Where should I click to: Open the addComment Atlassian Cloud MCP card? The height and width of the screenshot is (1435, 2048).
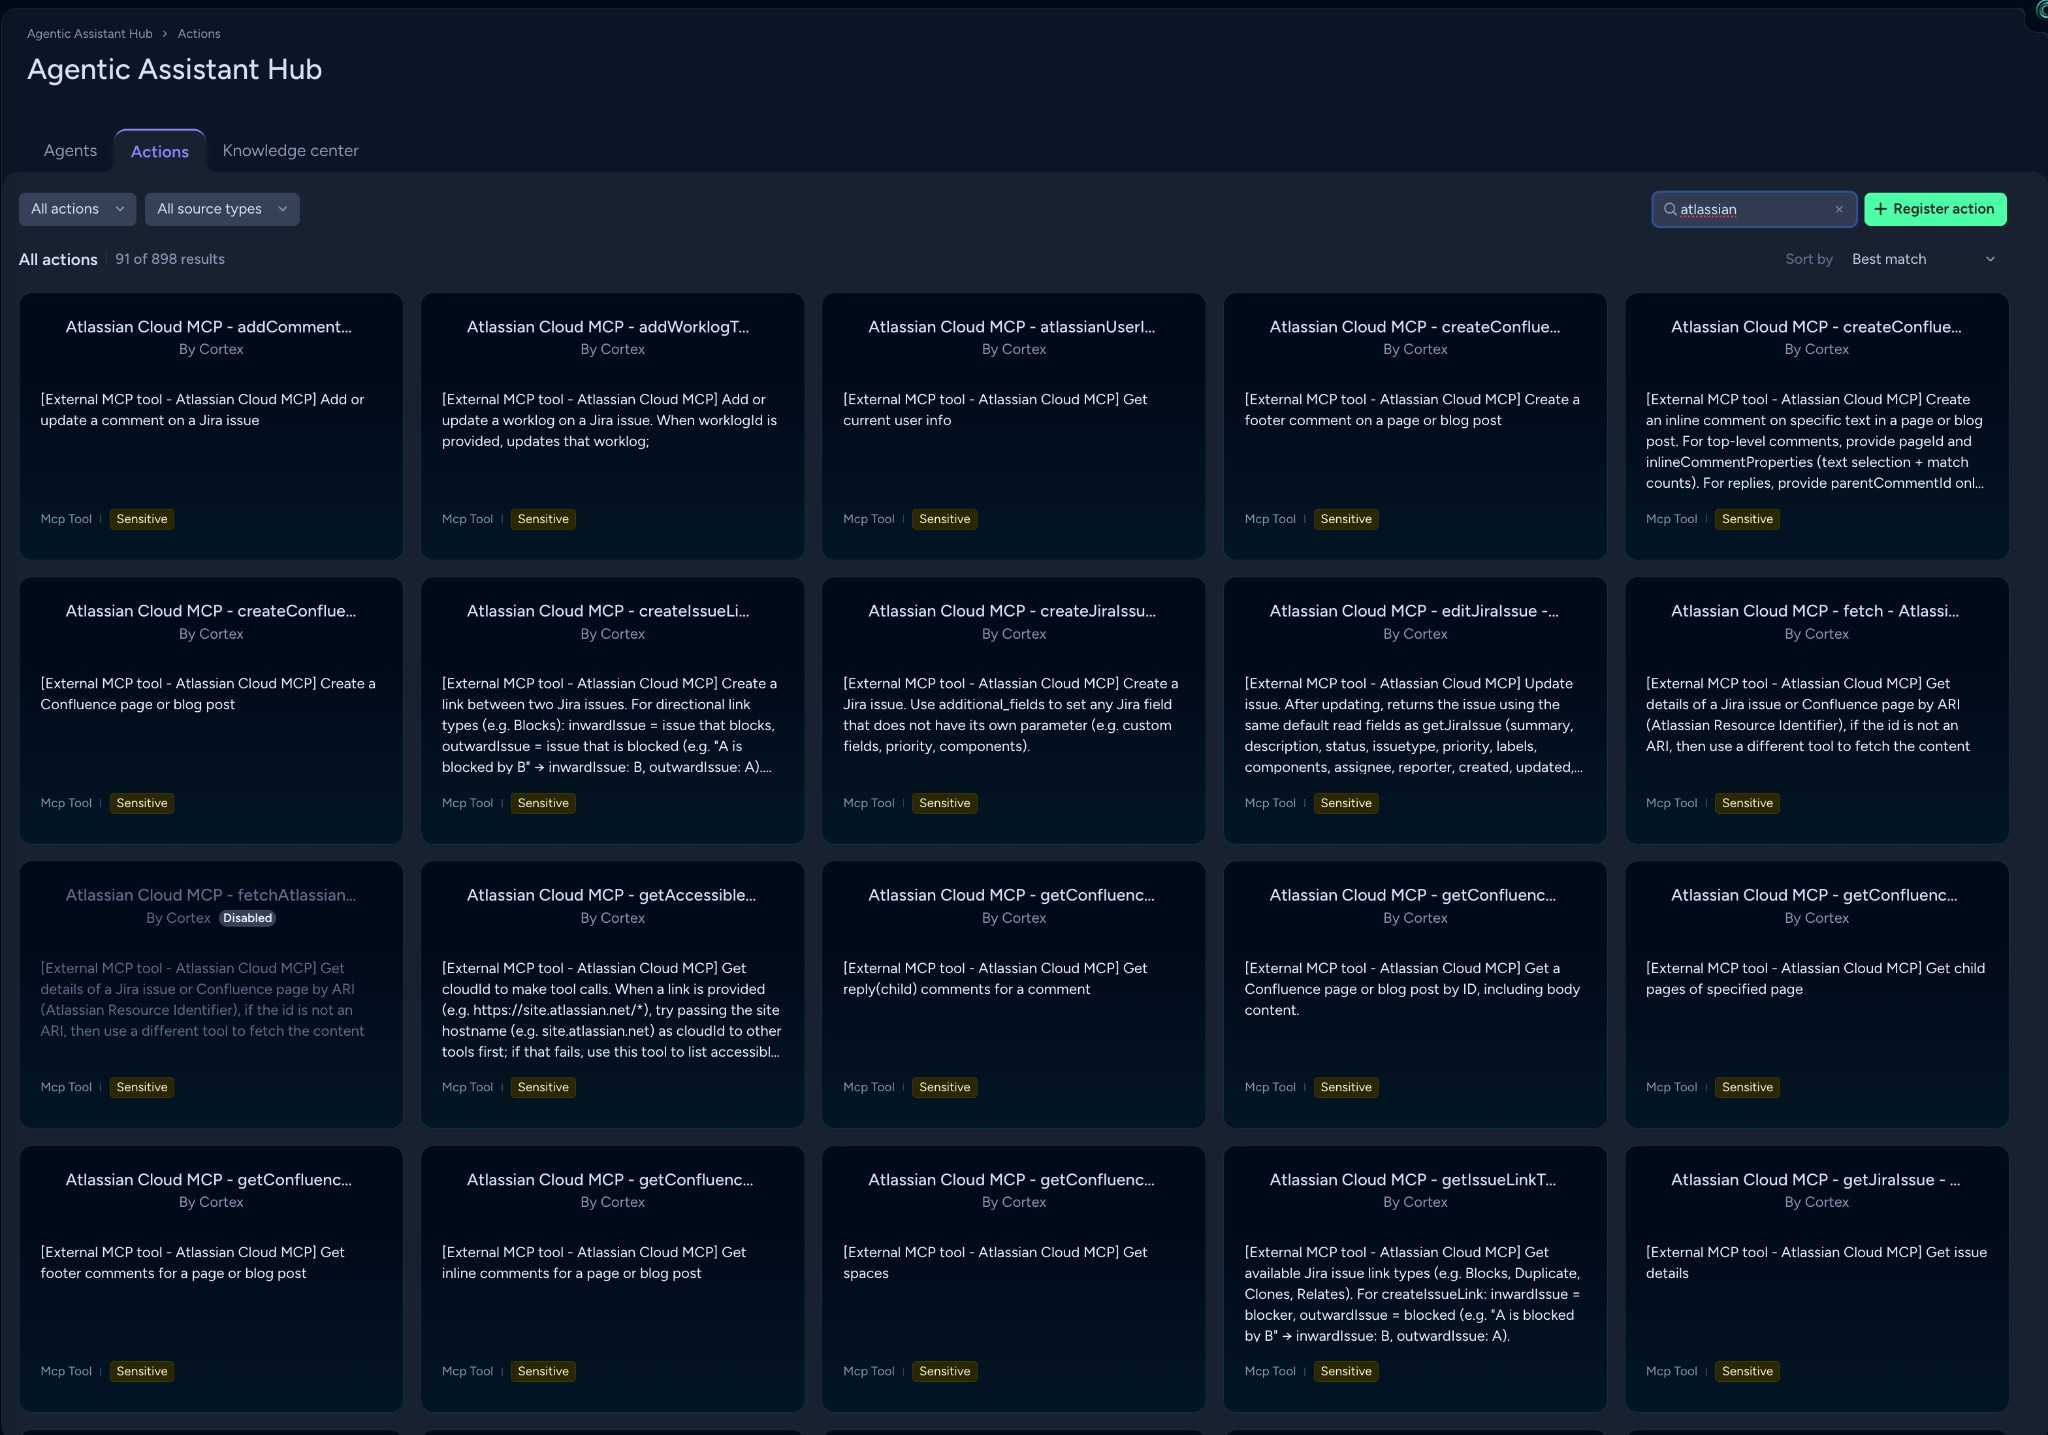click(211, 426)
